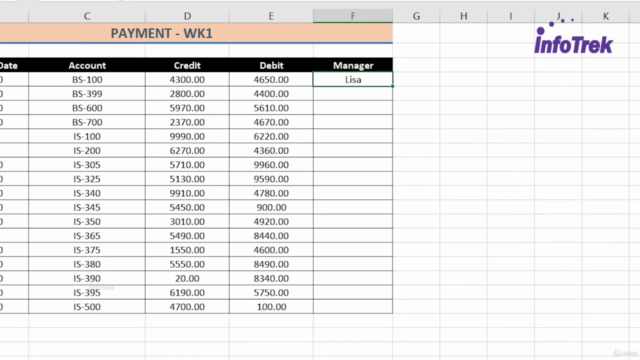640x360 pixels.
Task: Select credit value 20.00
Action: (187, 278)
